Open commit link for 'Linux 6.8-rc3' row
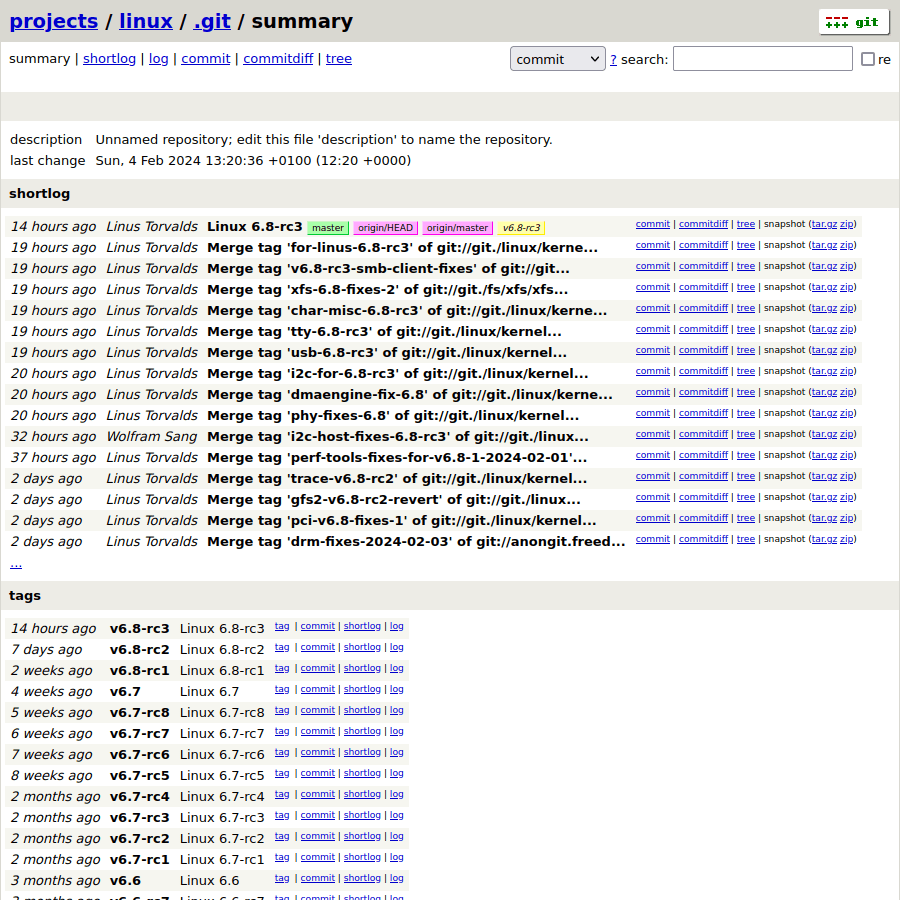The width and height of the screenshot is (900, 900). point(653,224)
